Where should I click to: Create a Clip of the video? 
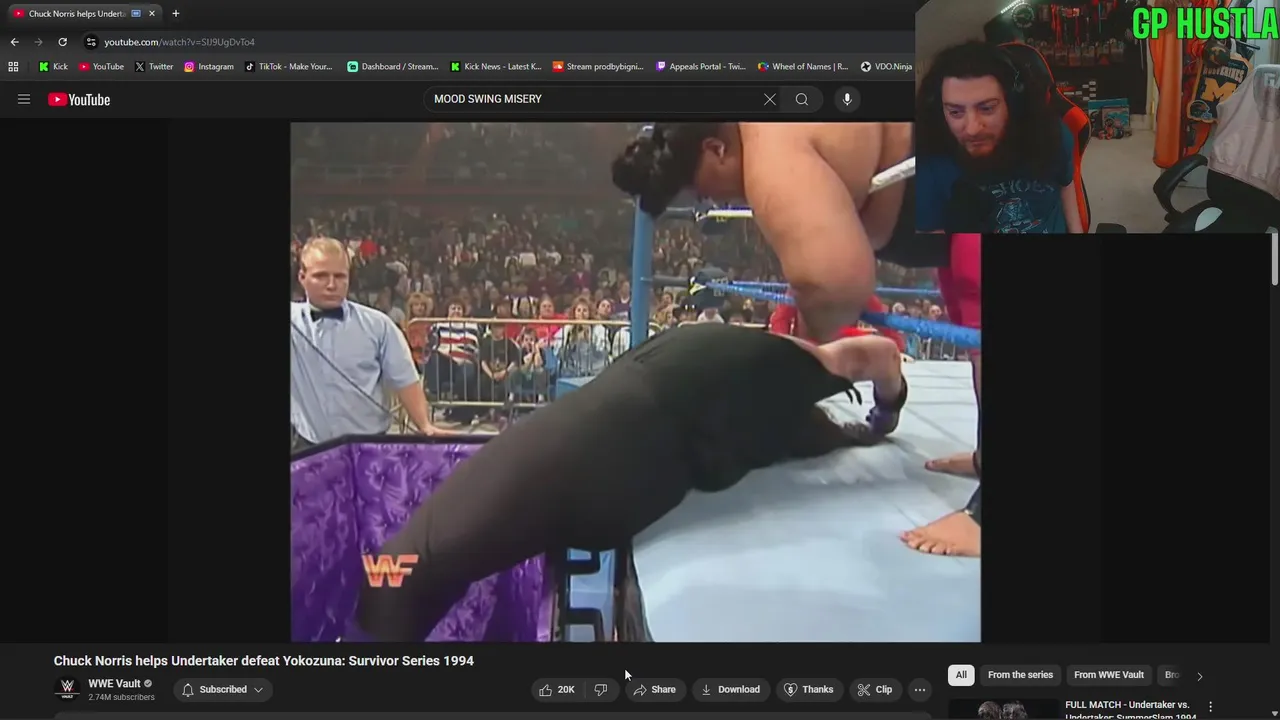874,689
